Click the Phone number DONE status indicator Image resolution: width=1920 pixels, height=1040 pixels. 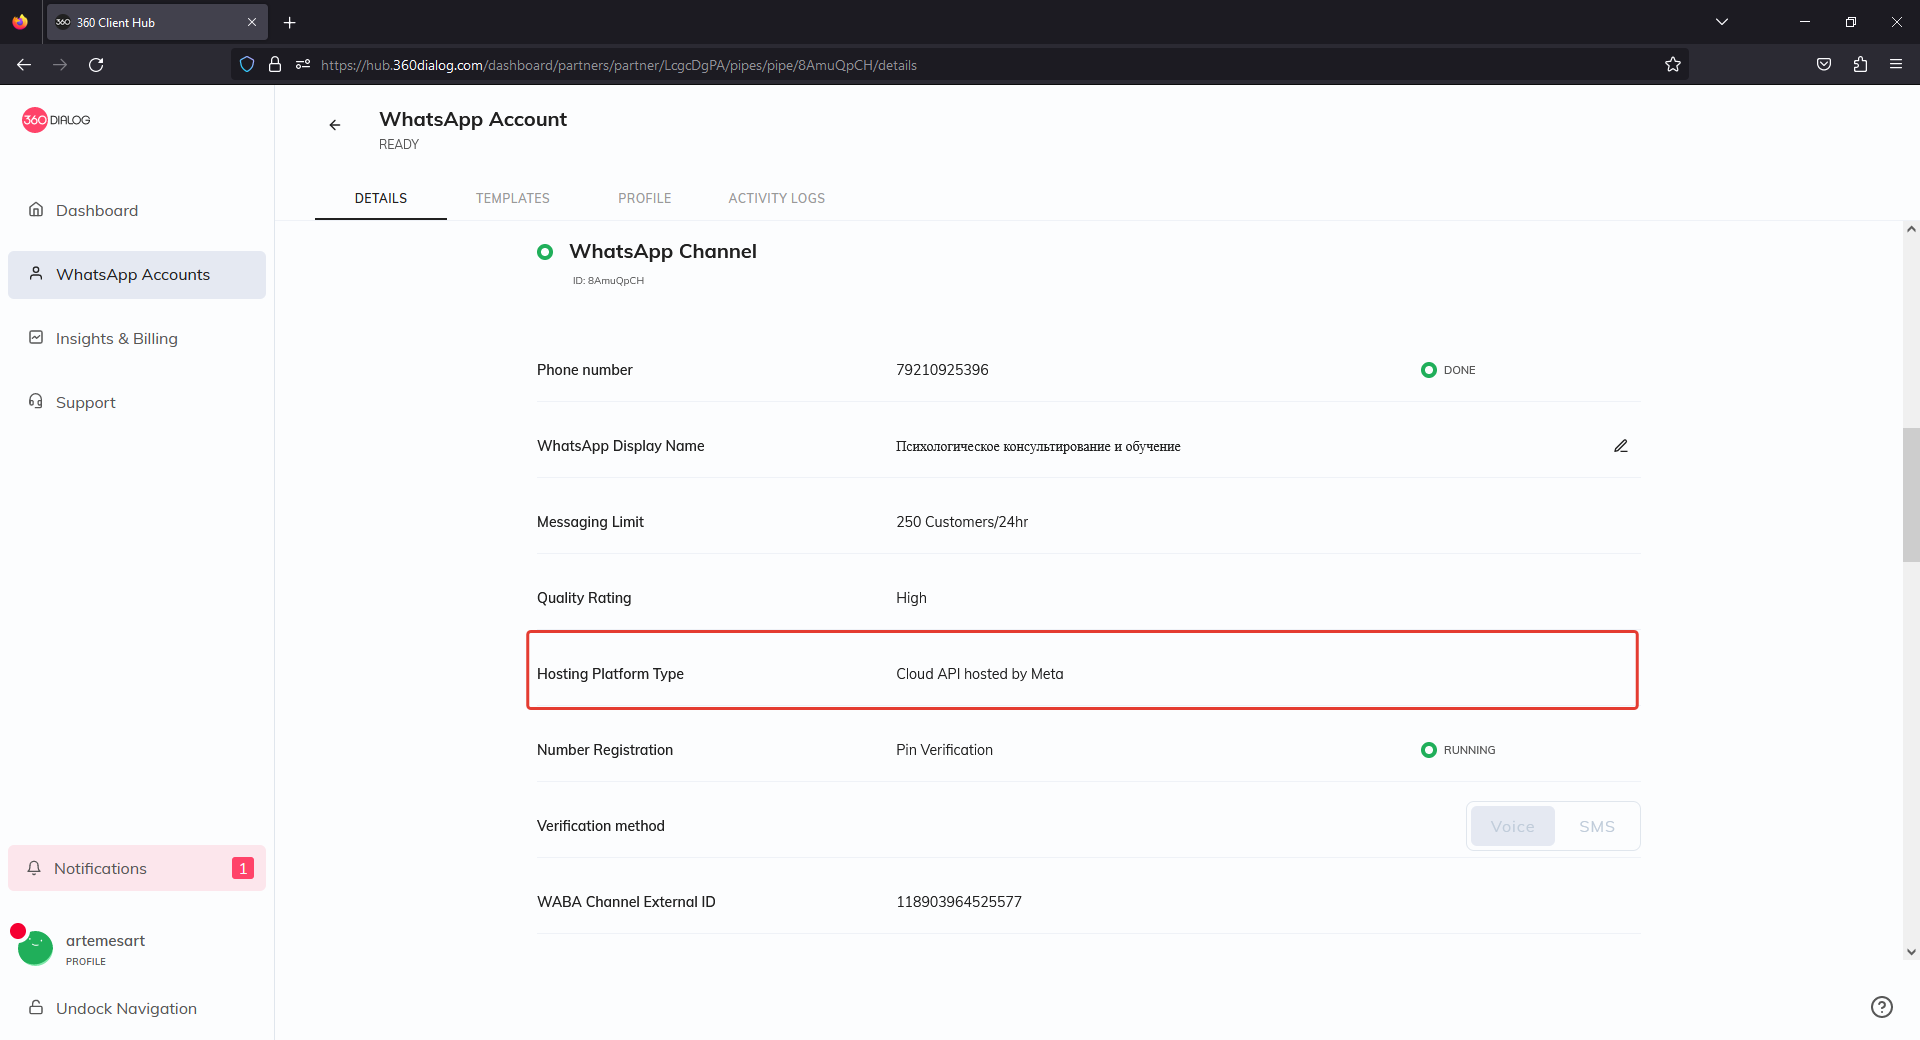(1448, 370)
